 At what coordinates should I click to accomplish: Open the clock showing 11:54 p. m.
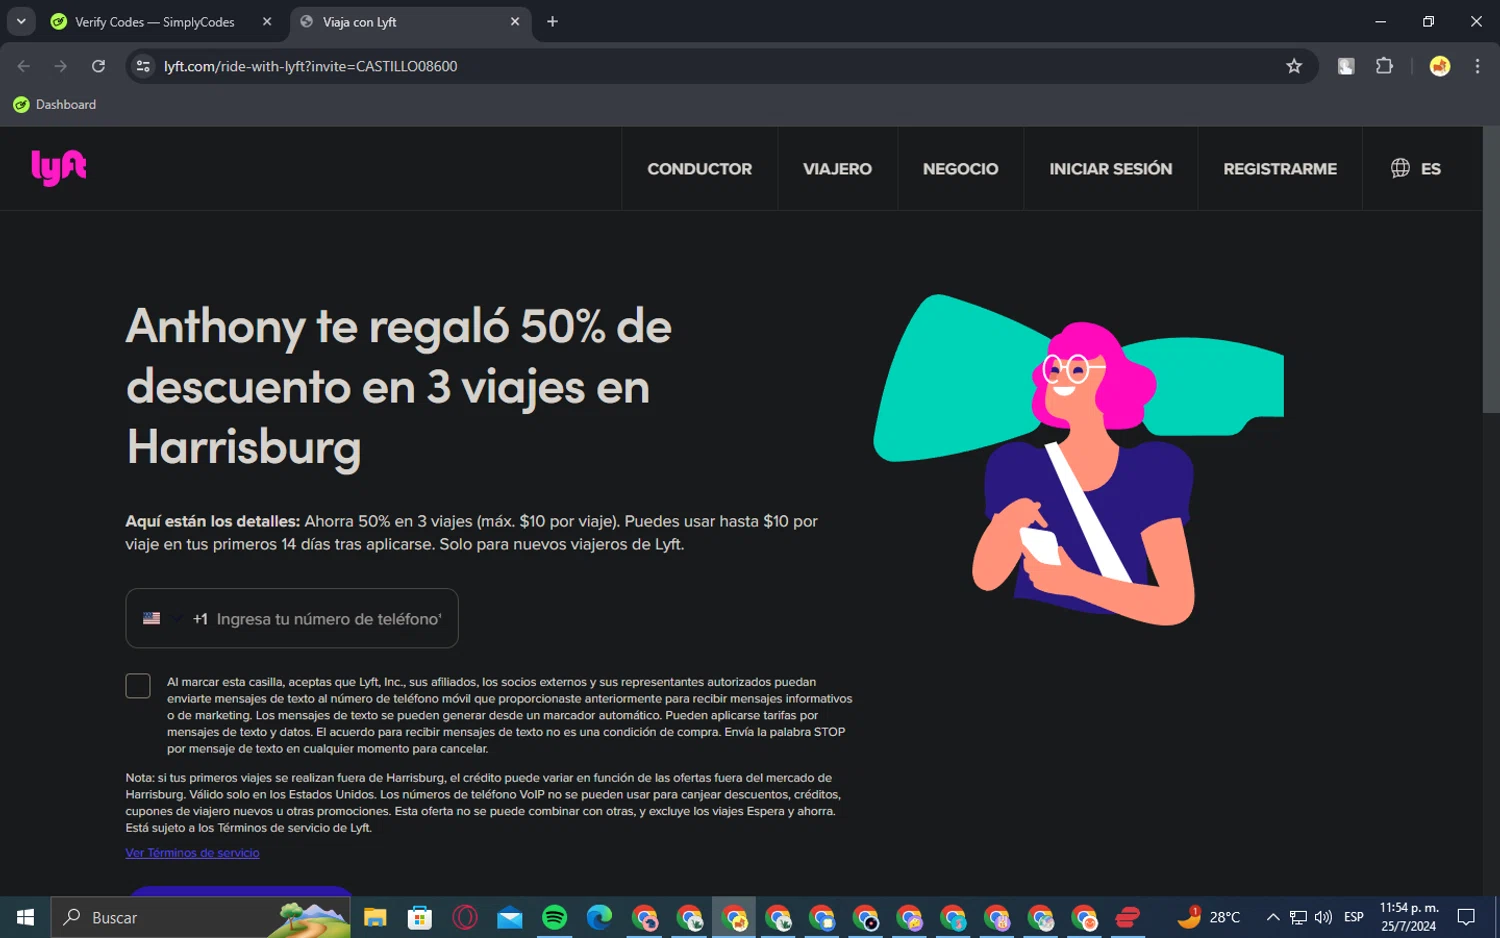[x=1409, y=917]
